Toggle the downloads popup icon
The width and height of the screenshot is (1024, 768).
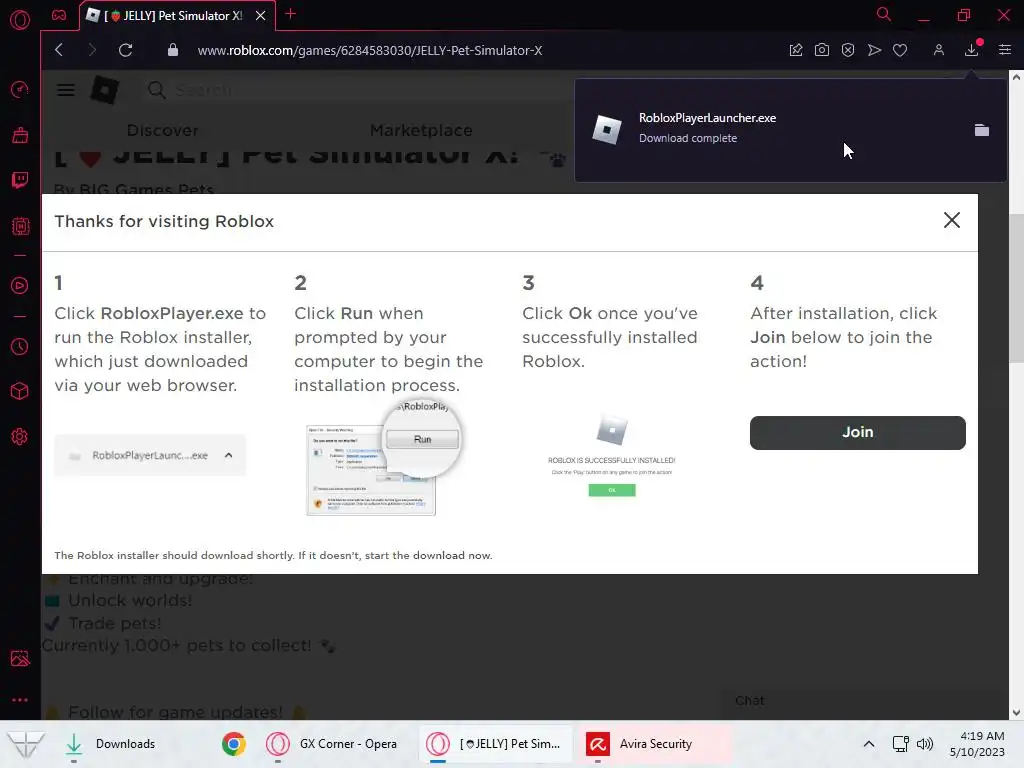coord(972,49)
